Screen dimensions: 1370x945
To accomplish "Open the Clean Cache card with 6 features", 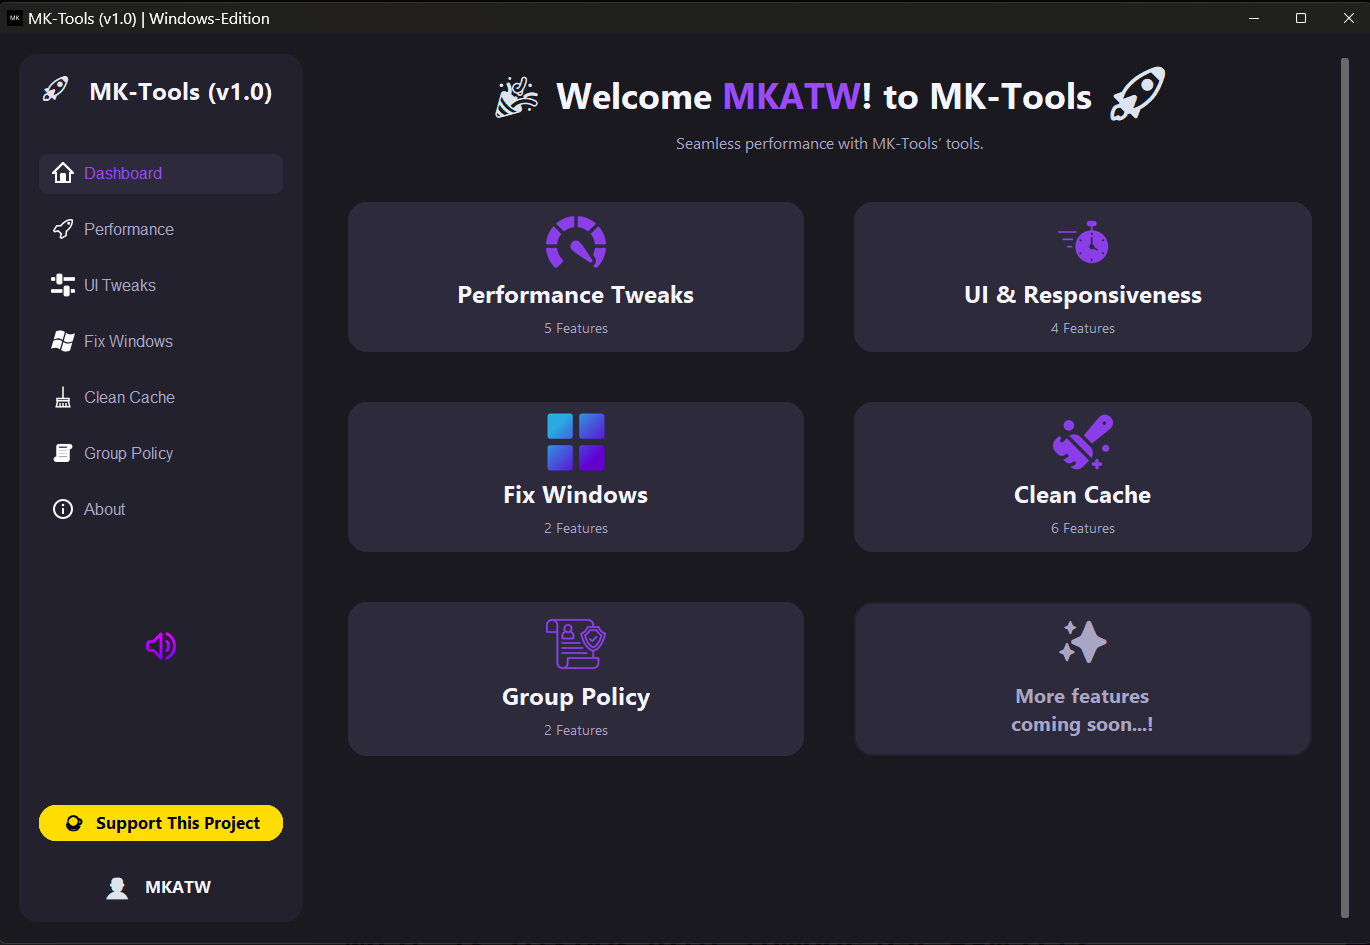I will (x=1083, y=477).
